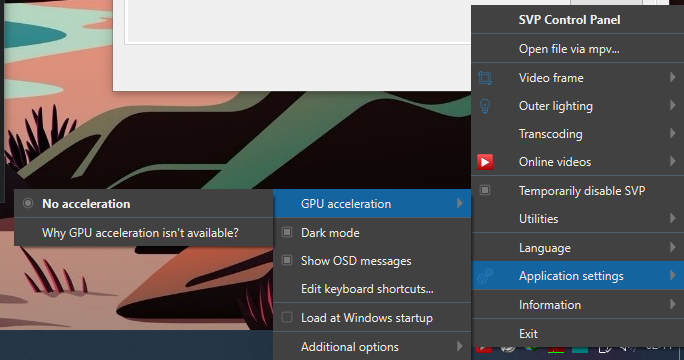Expand the GPU acceleration submenu arrow
Image resolution: width=684 pixels, height=360 pixels.
459,203
